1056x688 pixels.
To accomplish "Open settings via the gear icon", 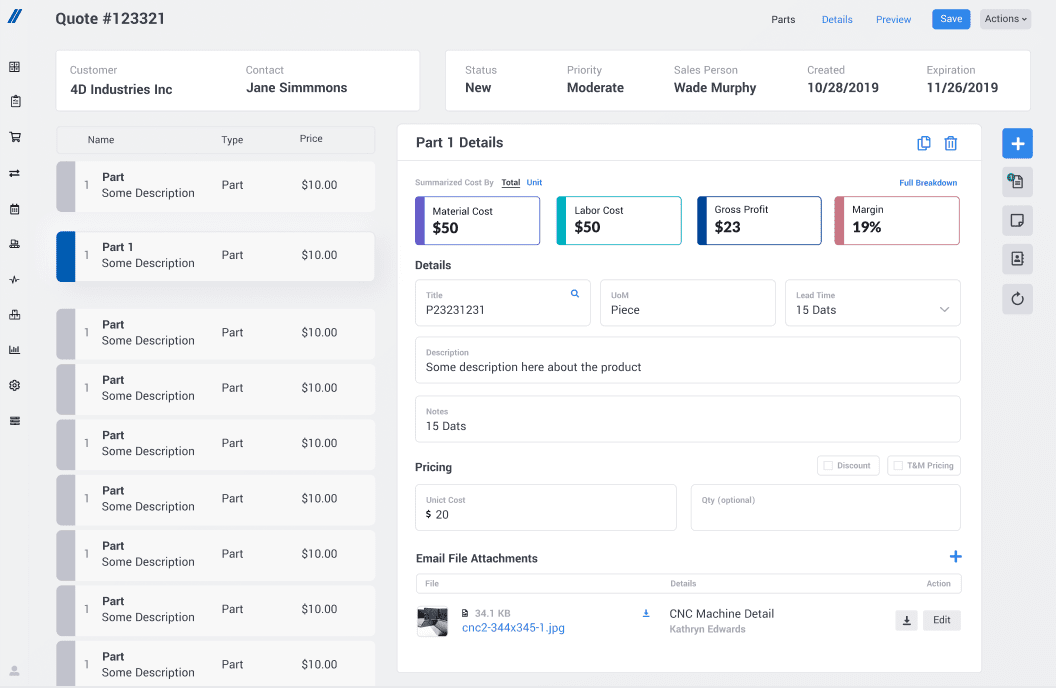I will pos(14,384).
